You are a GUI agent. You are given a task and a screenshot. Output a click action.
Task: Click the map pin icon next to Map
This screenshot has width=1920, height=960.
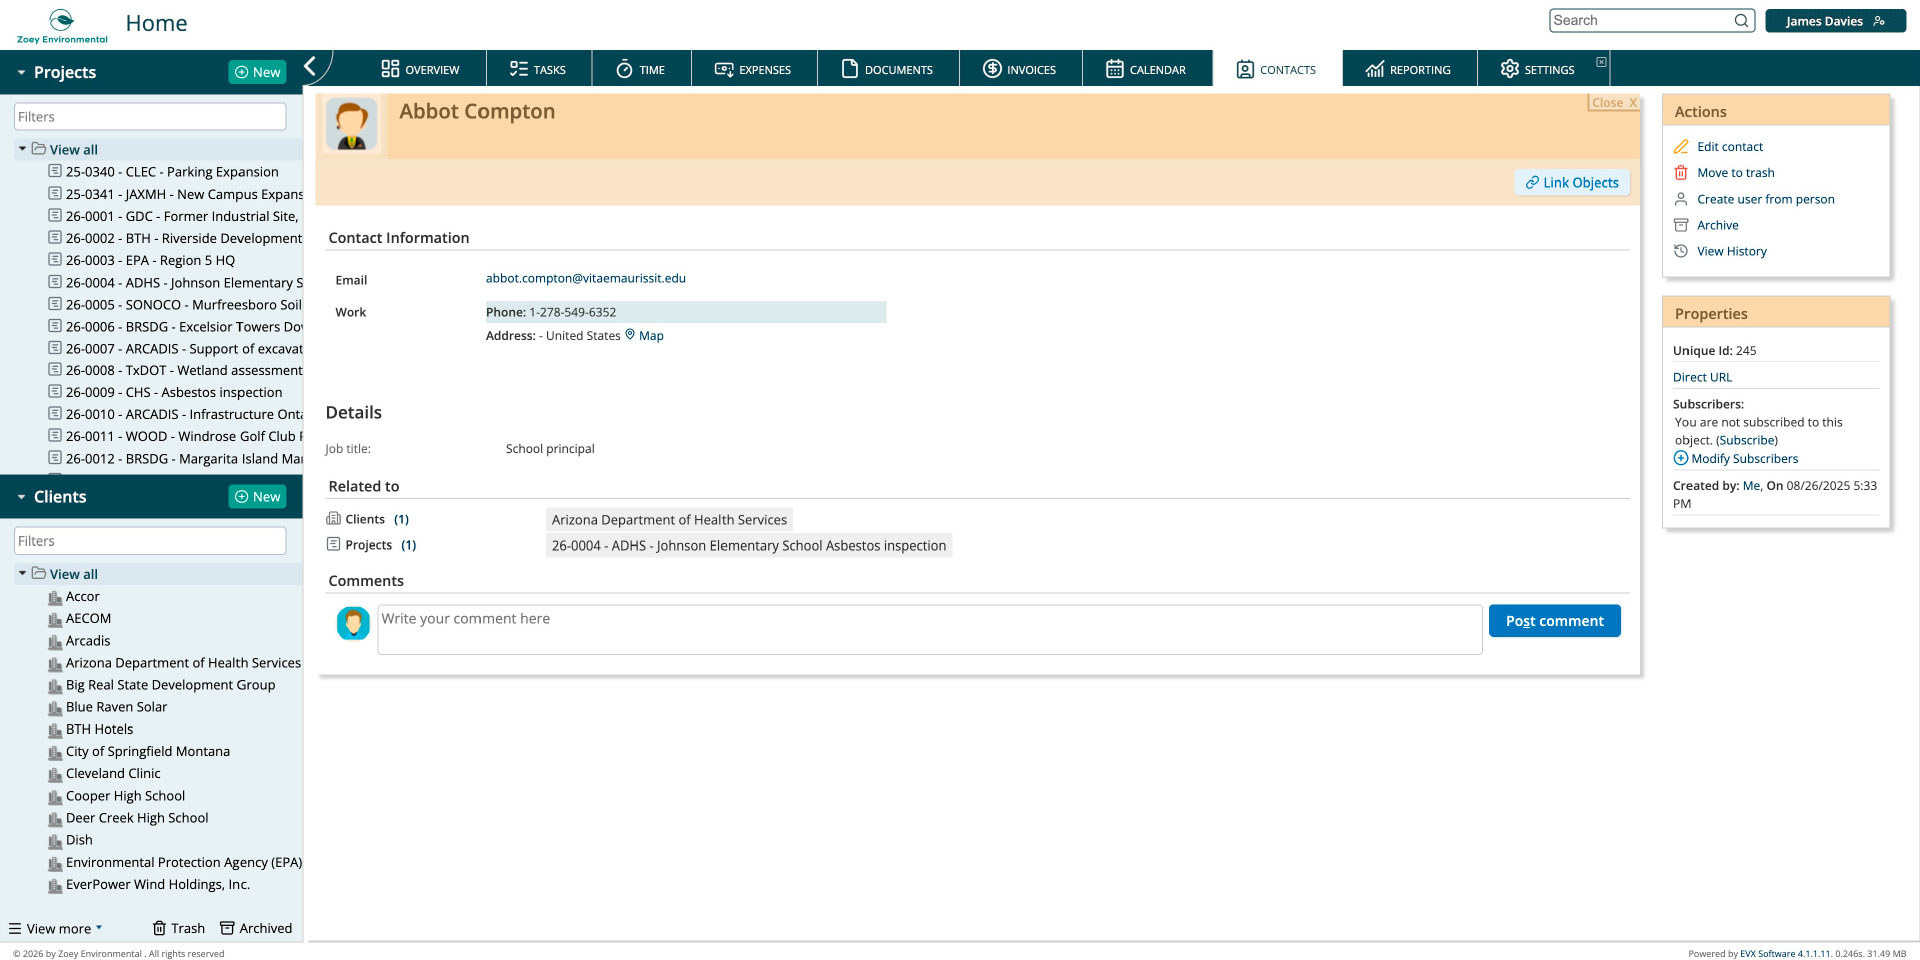point(630,335)
